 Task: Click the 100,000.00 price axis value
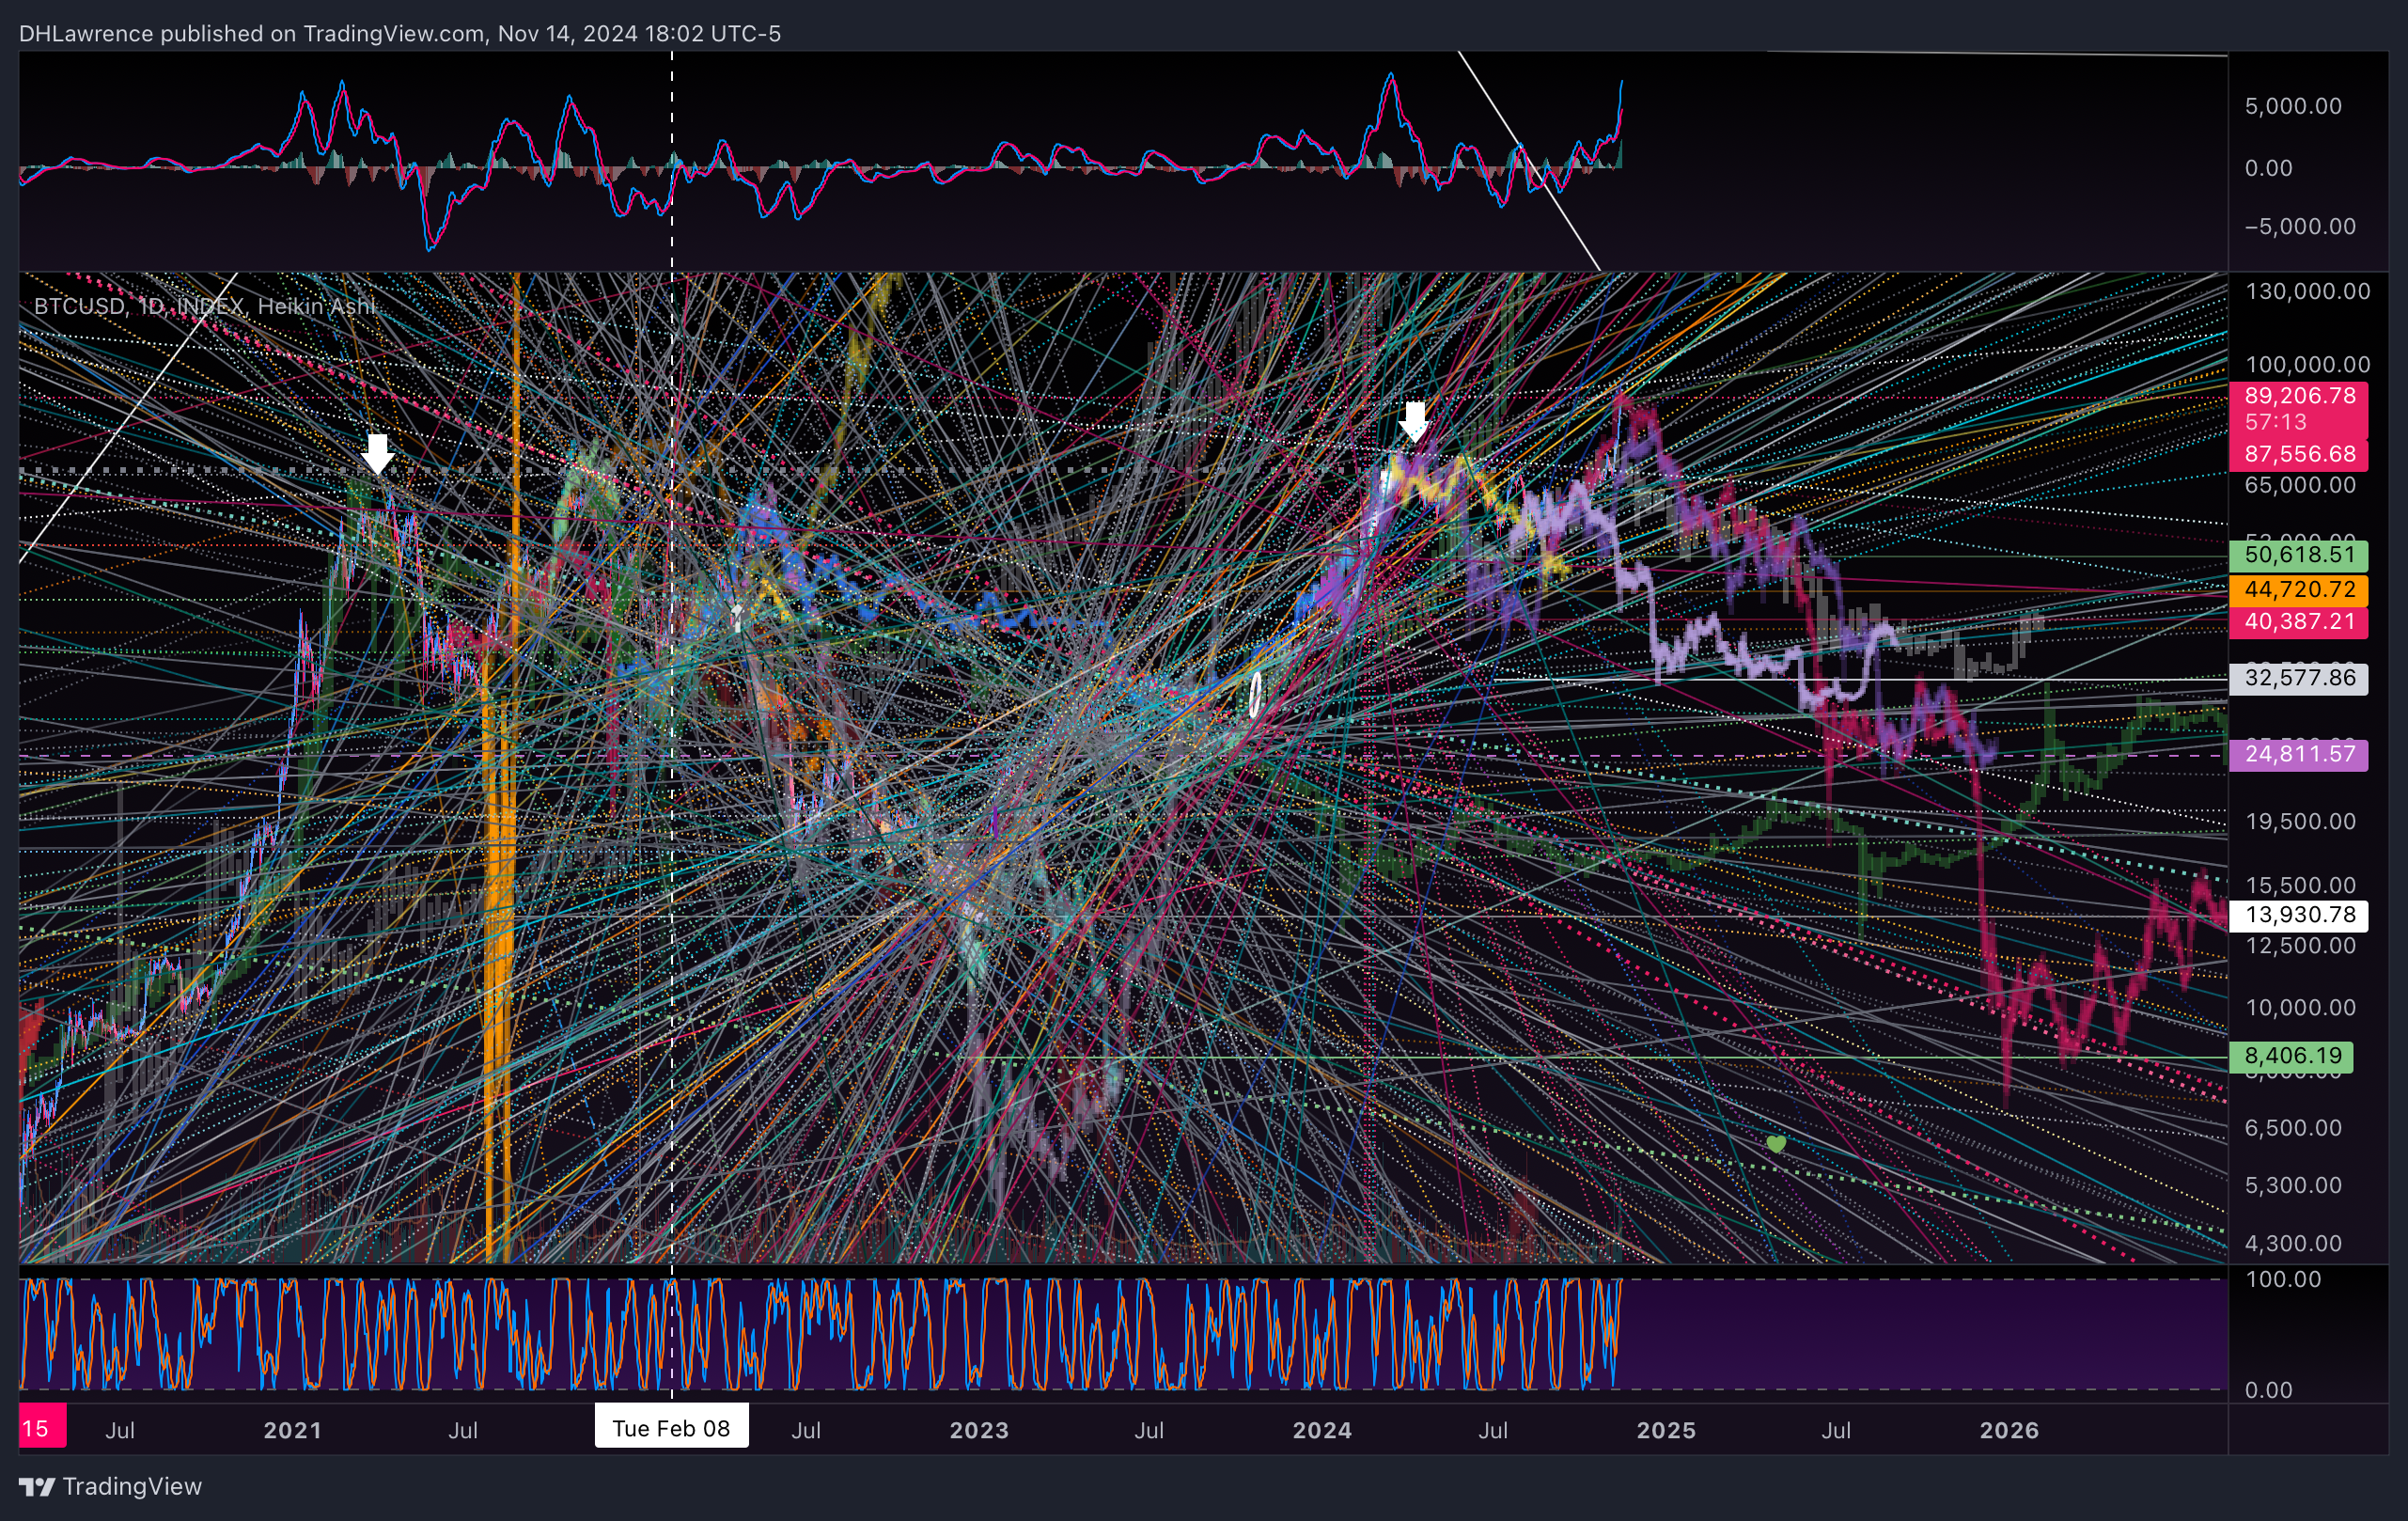2307,364
